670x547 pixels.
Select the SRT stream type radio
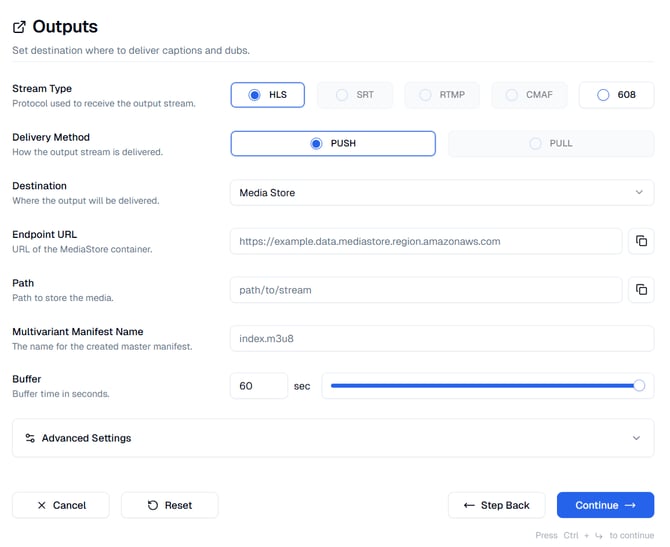pos(354,95)
